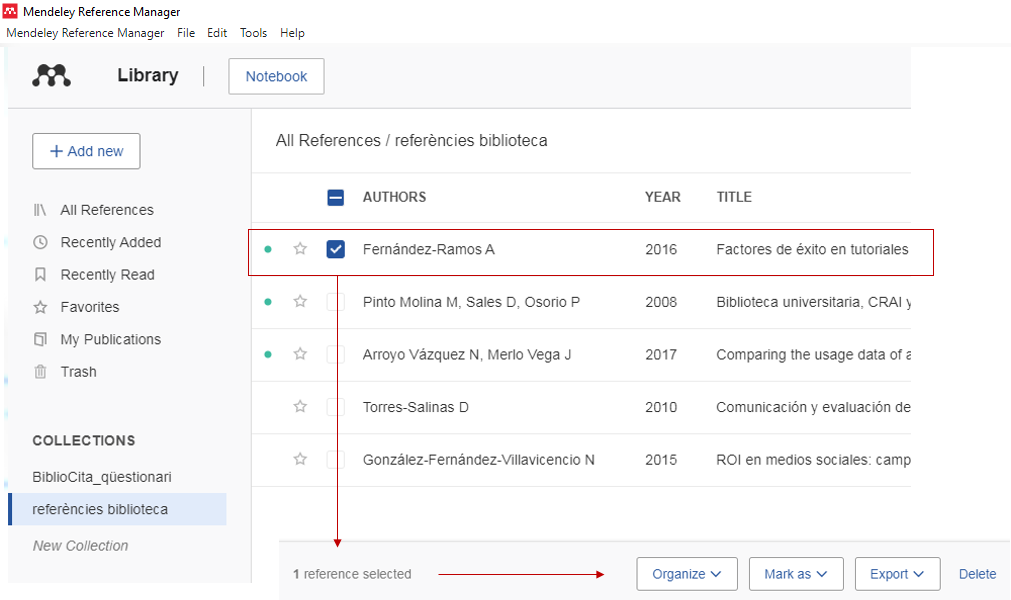Click the Add new button

coord(86,151)
